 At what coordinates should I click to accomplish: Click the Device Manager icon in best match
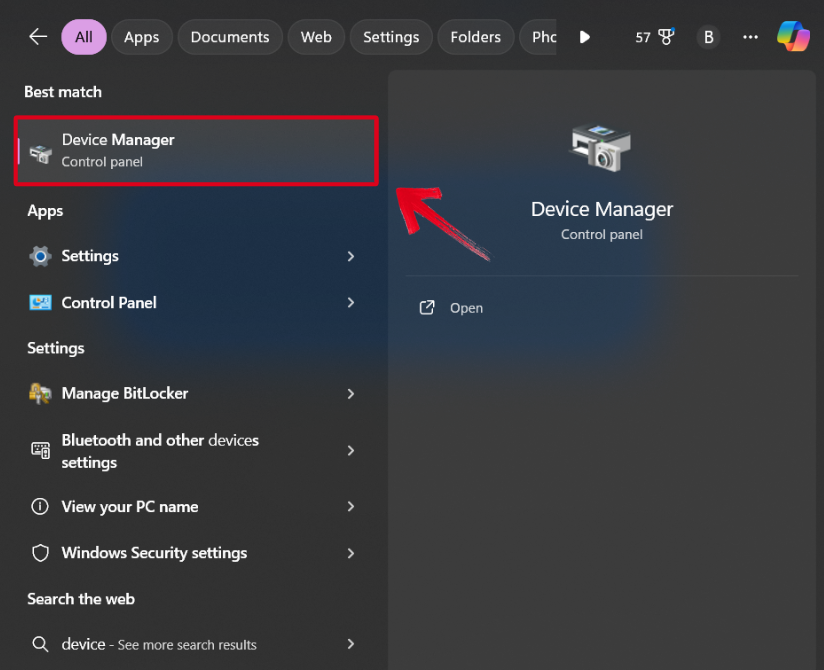click(40, 153)
